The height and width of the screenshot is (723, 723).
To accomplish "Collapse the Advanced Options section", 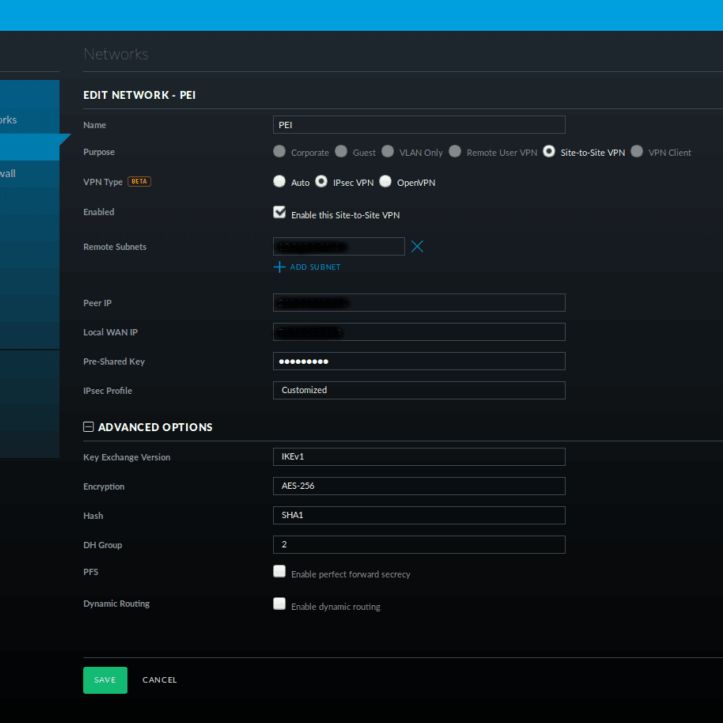I will (88, 427).
